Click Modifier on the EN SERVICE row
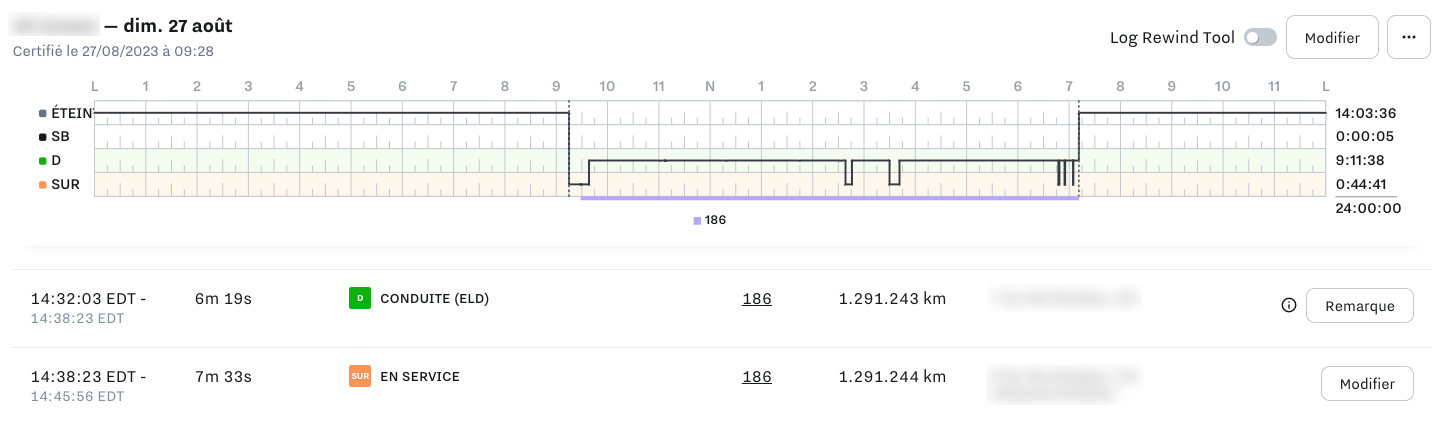1443x421 pixels. 1366,384
